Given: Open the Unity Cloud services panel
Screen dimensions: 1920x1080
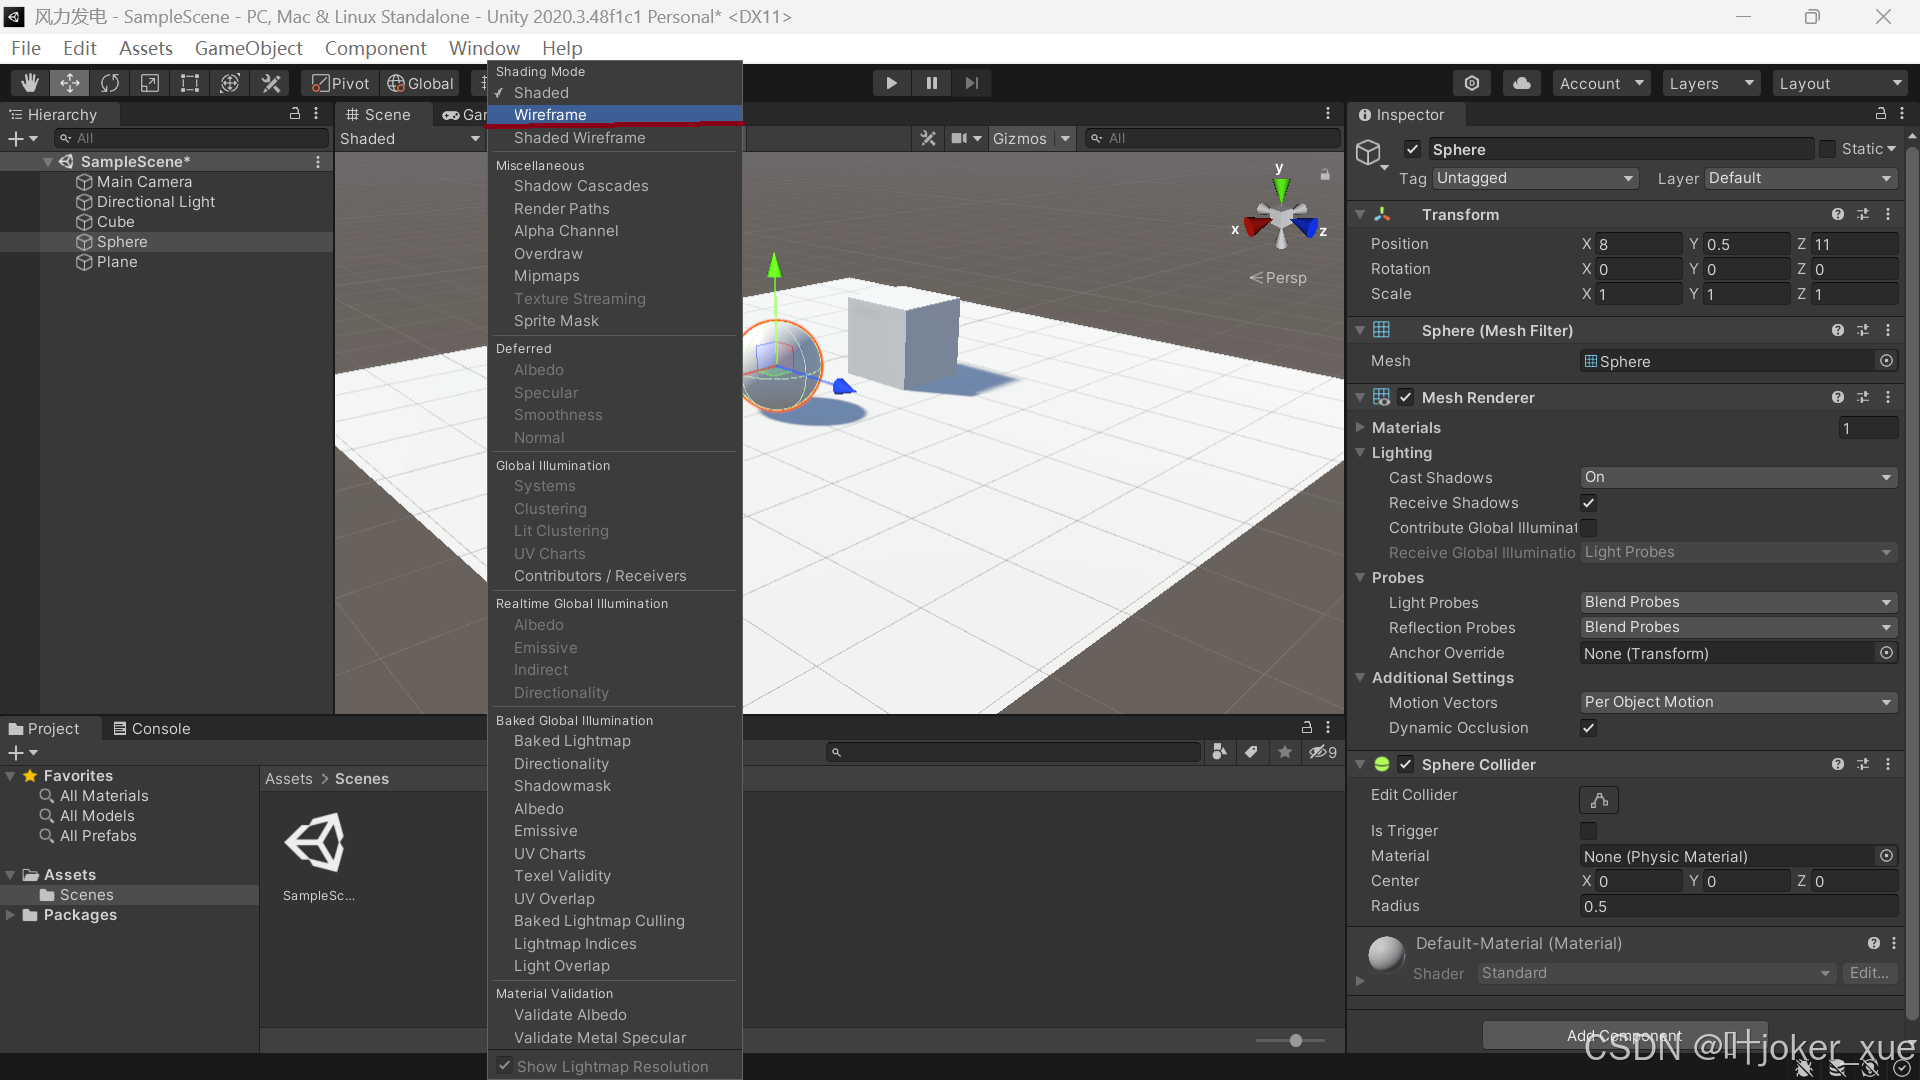Looking at the screenshot, I should 1521,83.
